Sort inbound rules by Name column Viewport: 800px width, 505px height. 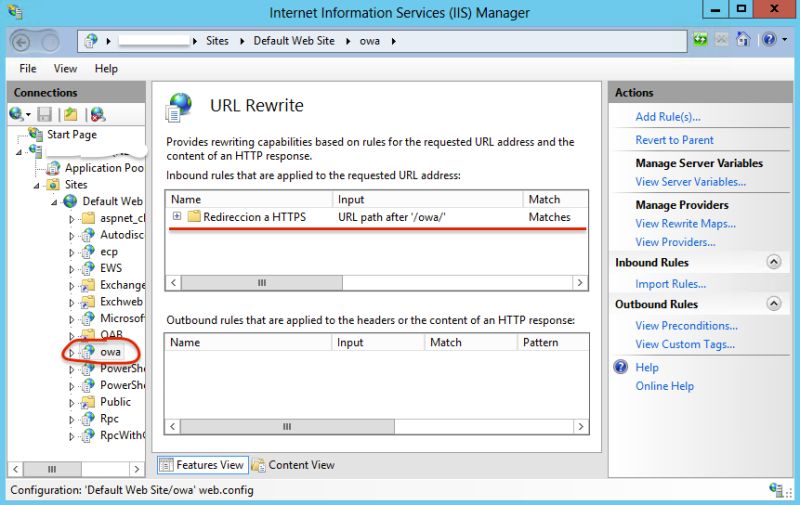(x=249, y=199)
